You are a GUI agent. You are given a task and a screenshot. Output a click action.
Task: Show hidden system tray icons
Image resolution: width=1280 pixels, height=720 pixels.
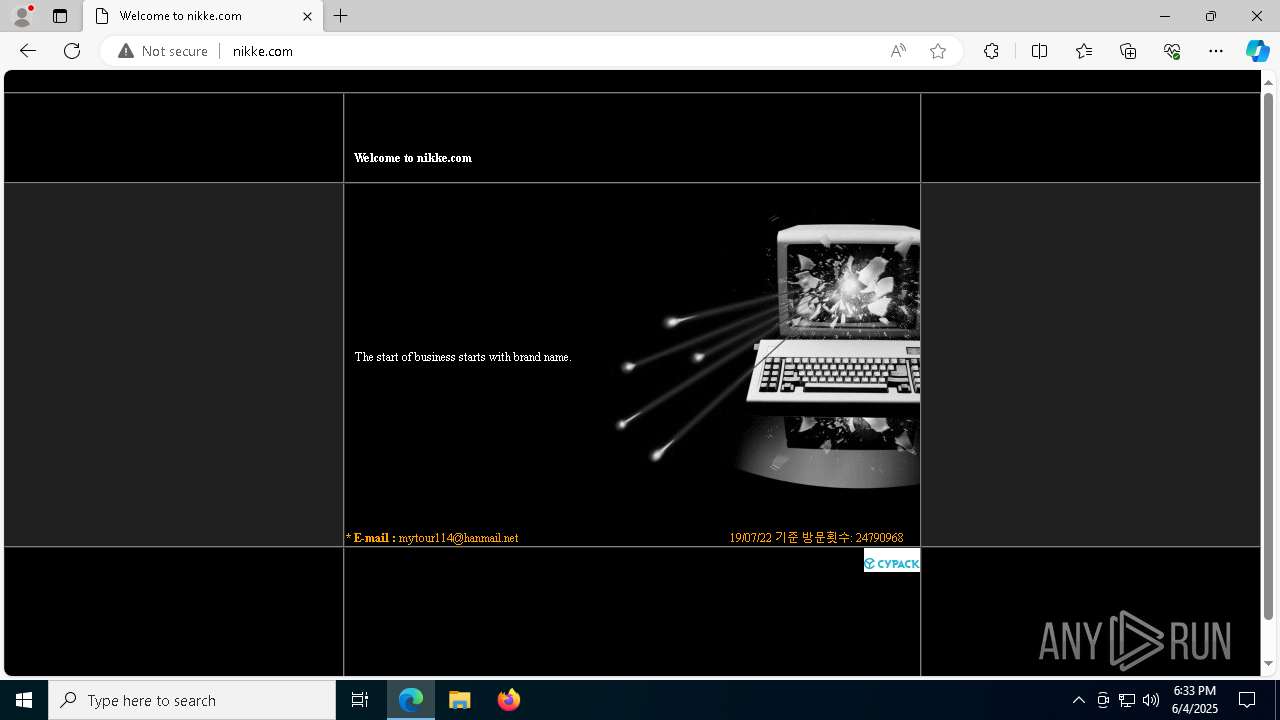click(1078, 700)
